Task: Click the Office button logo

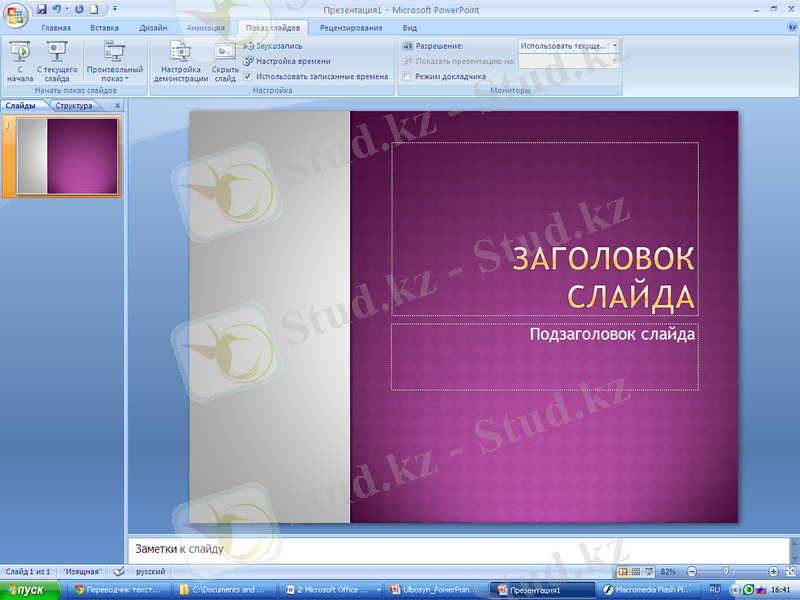Action: point(16,14)
